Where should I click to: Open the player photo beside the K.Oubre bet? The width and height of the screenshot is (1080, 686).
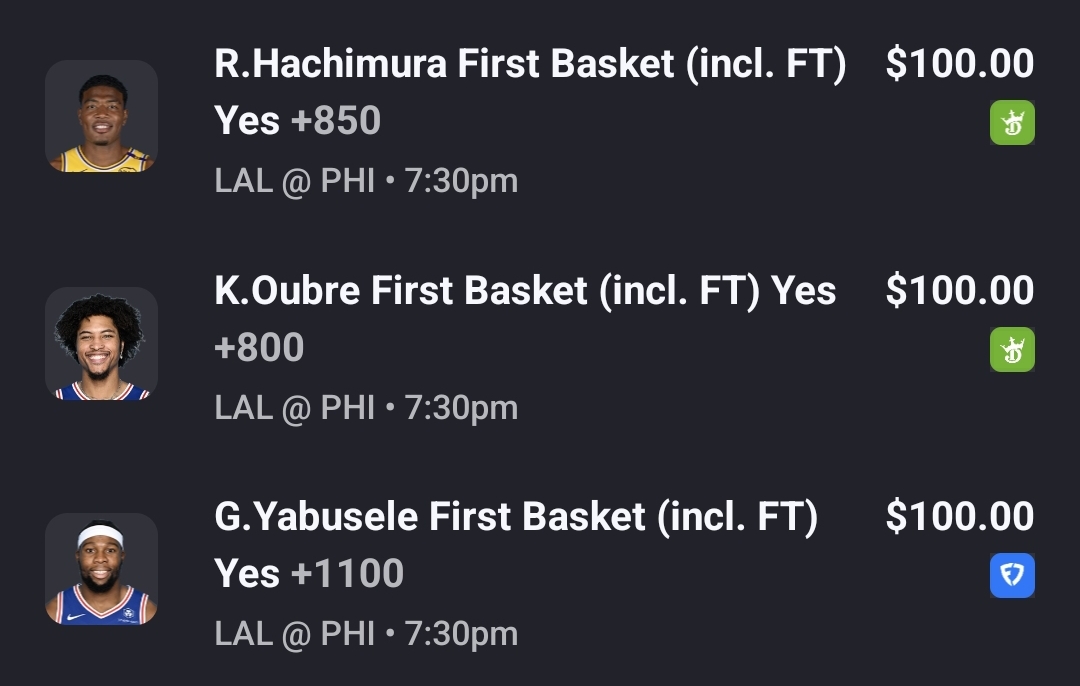[x=101, y=344]
